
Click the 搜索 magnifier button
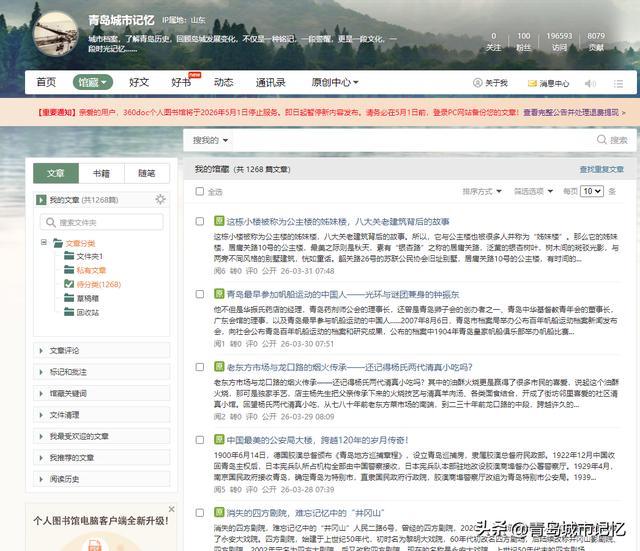[x=611, y=140]
